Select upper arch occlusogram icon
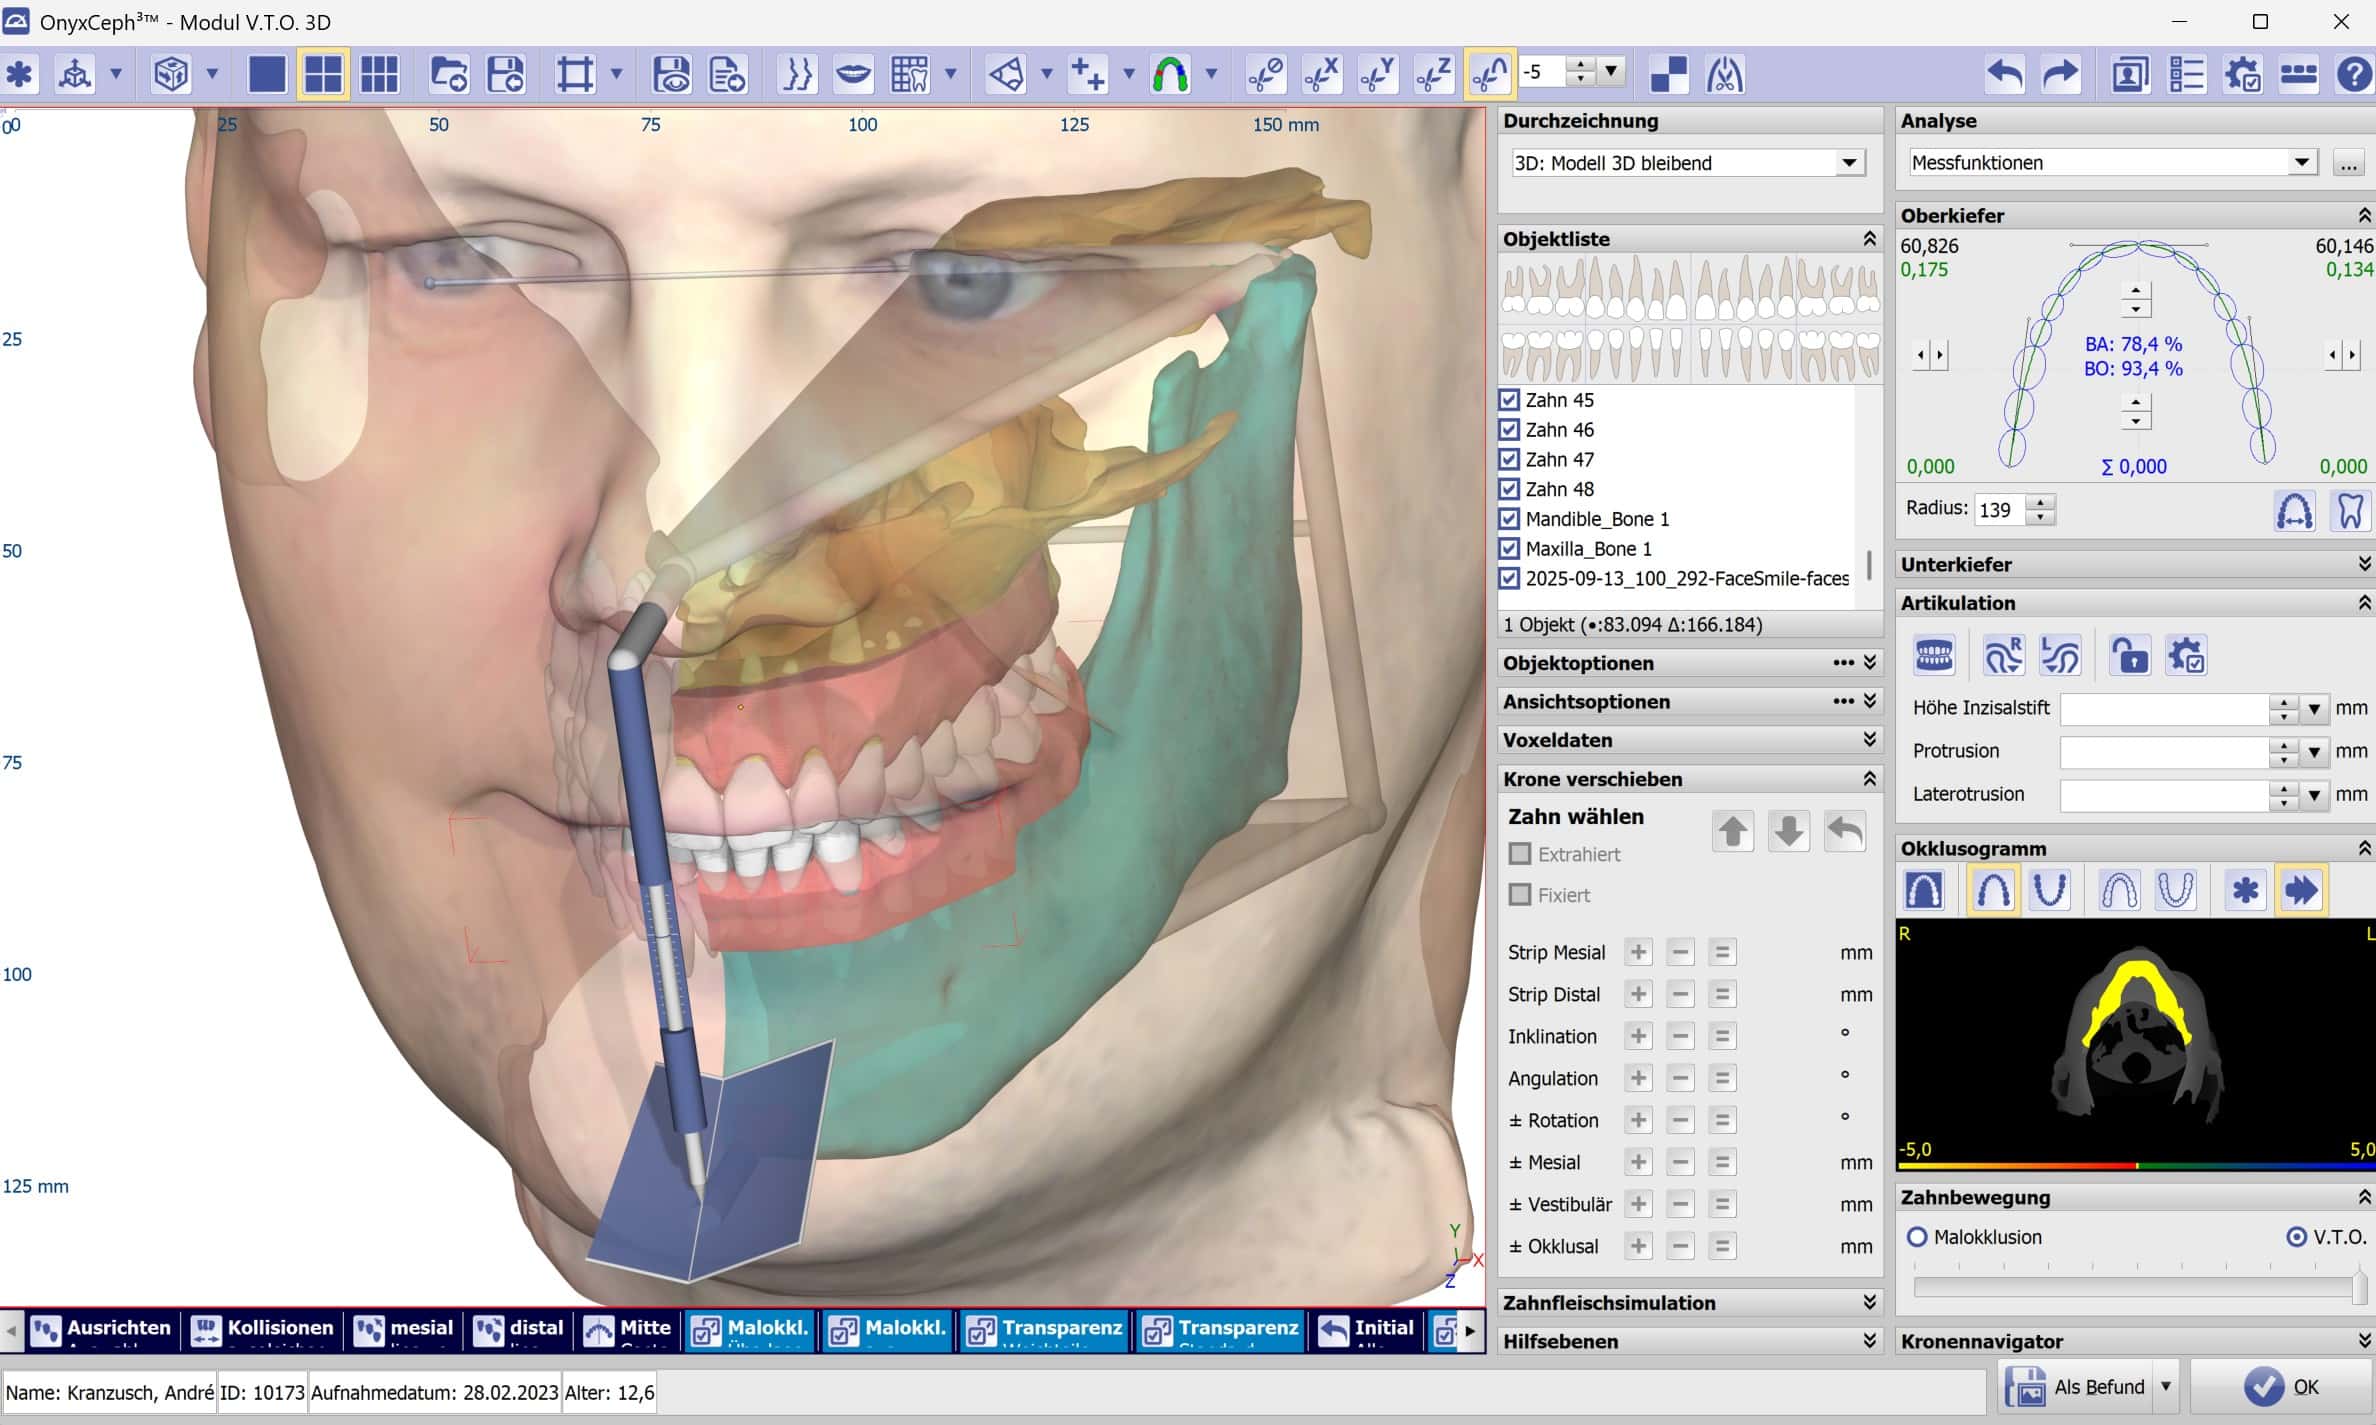This screenshot has width=2376, height=1425. pyautogui.click(x=1992, y=890)
